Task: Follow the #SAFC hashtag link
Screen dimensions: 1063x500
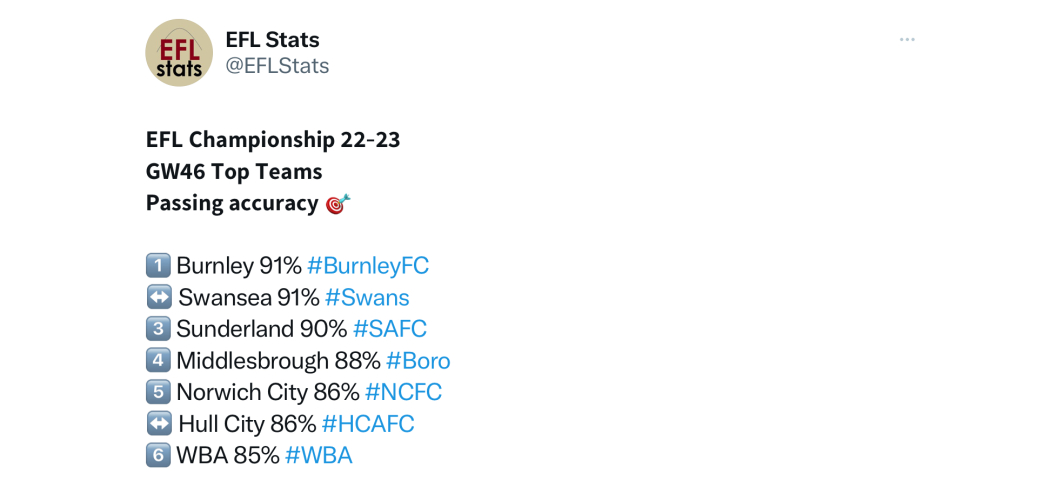Action: (x=389, y=329)
